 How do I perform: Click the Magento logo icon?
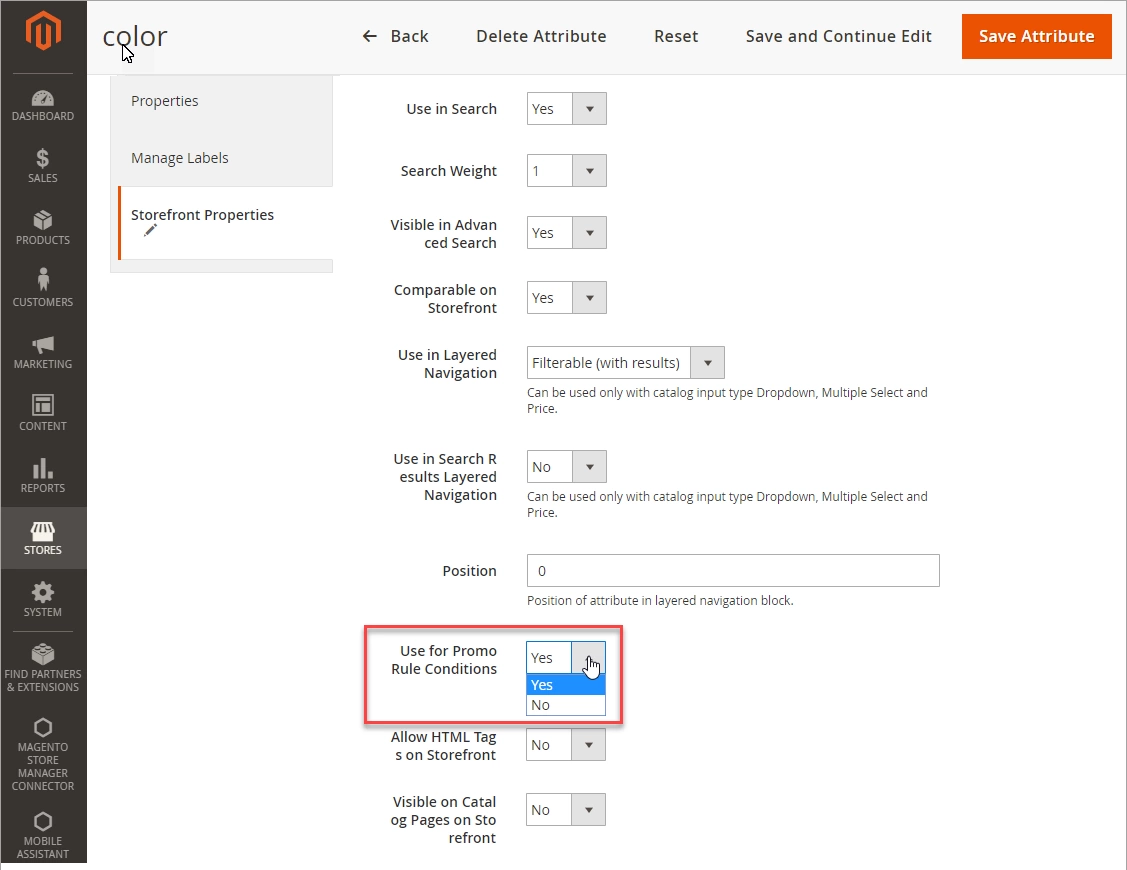click(43, 30)
